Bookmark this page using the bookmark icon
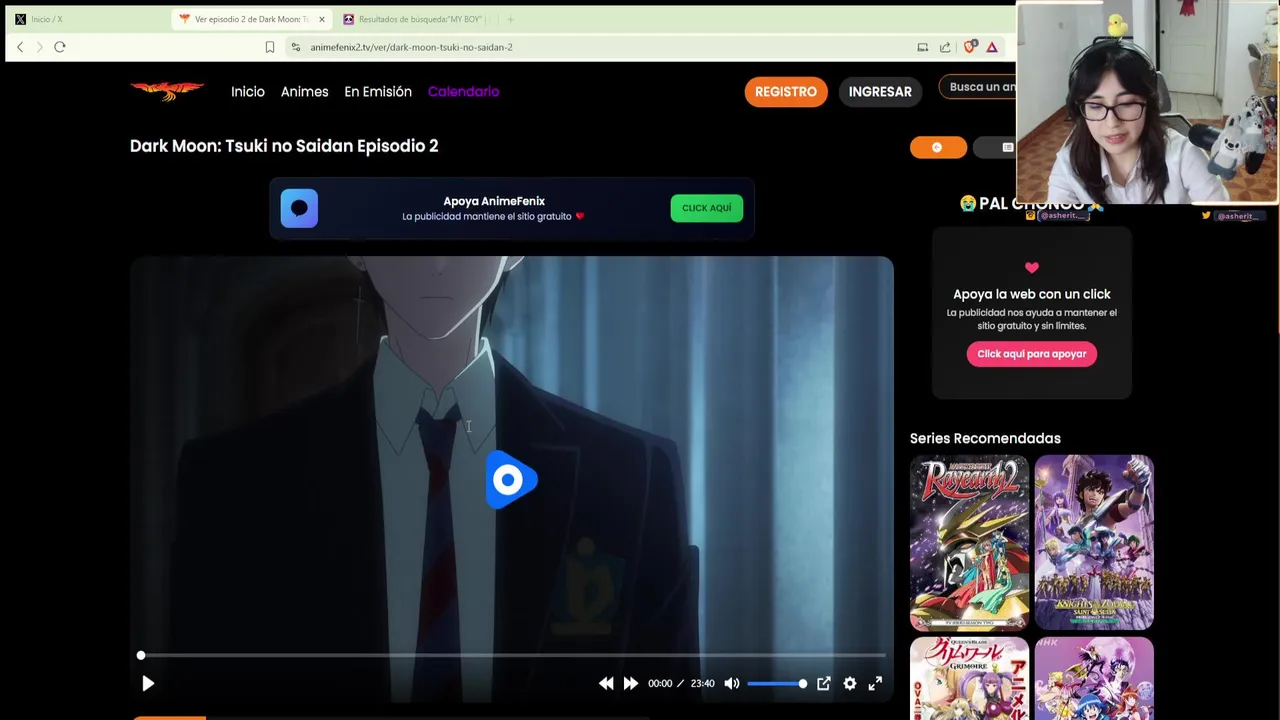 pyautogui.click(x=270, y=47)
